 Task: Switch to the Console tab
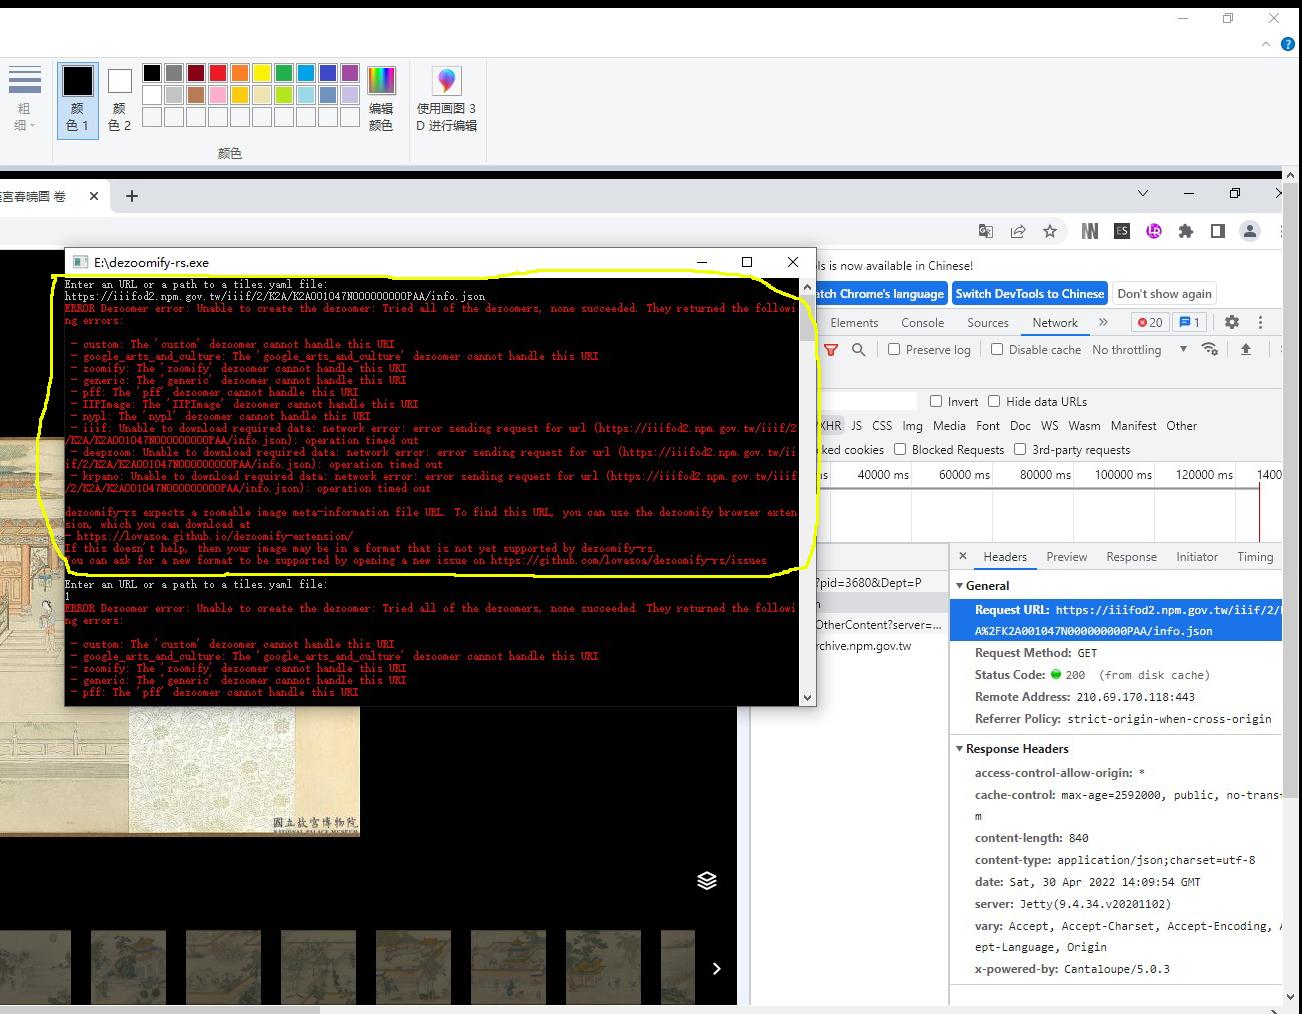coord(922,322)
